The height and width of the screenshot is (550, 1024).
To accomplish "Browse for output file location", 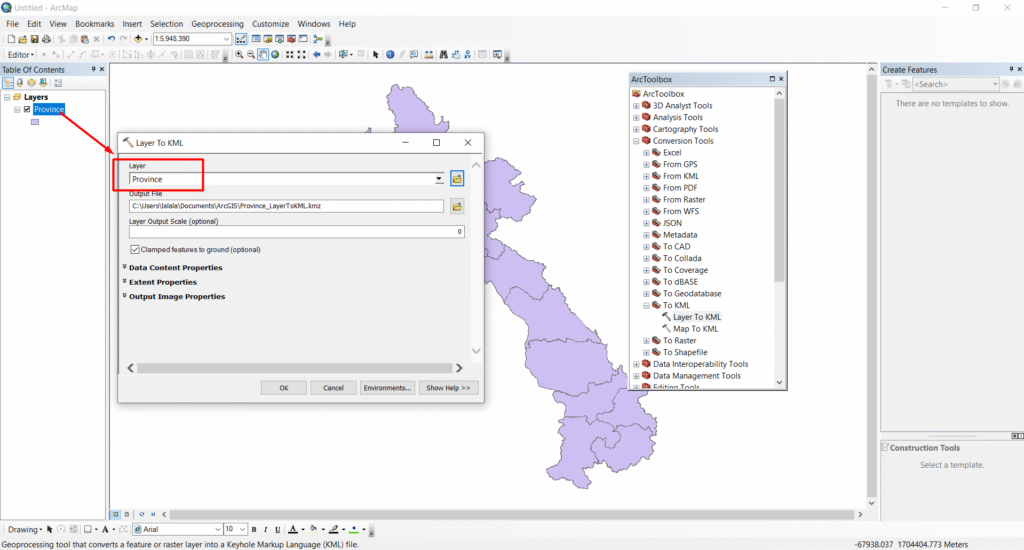I will 457,206.
